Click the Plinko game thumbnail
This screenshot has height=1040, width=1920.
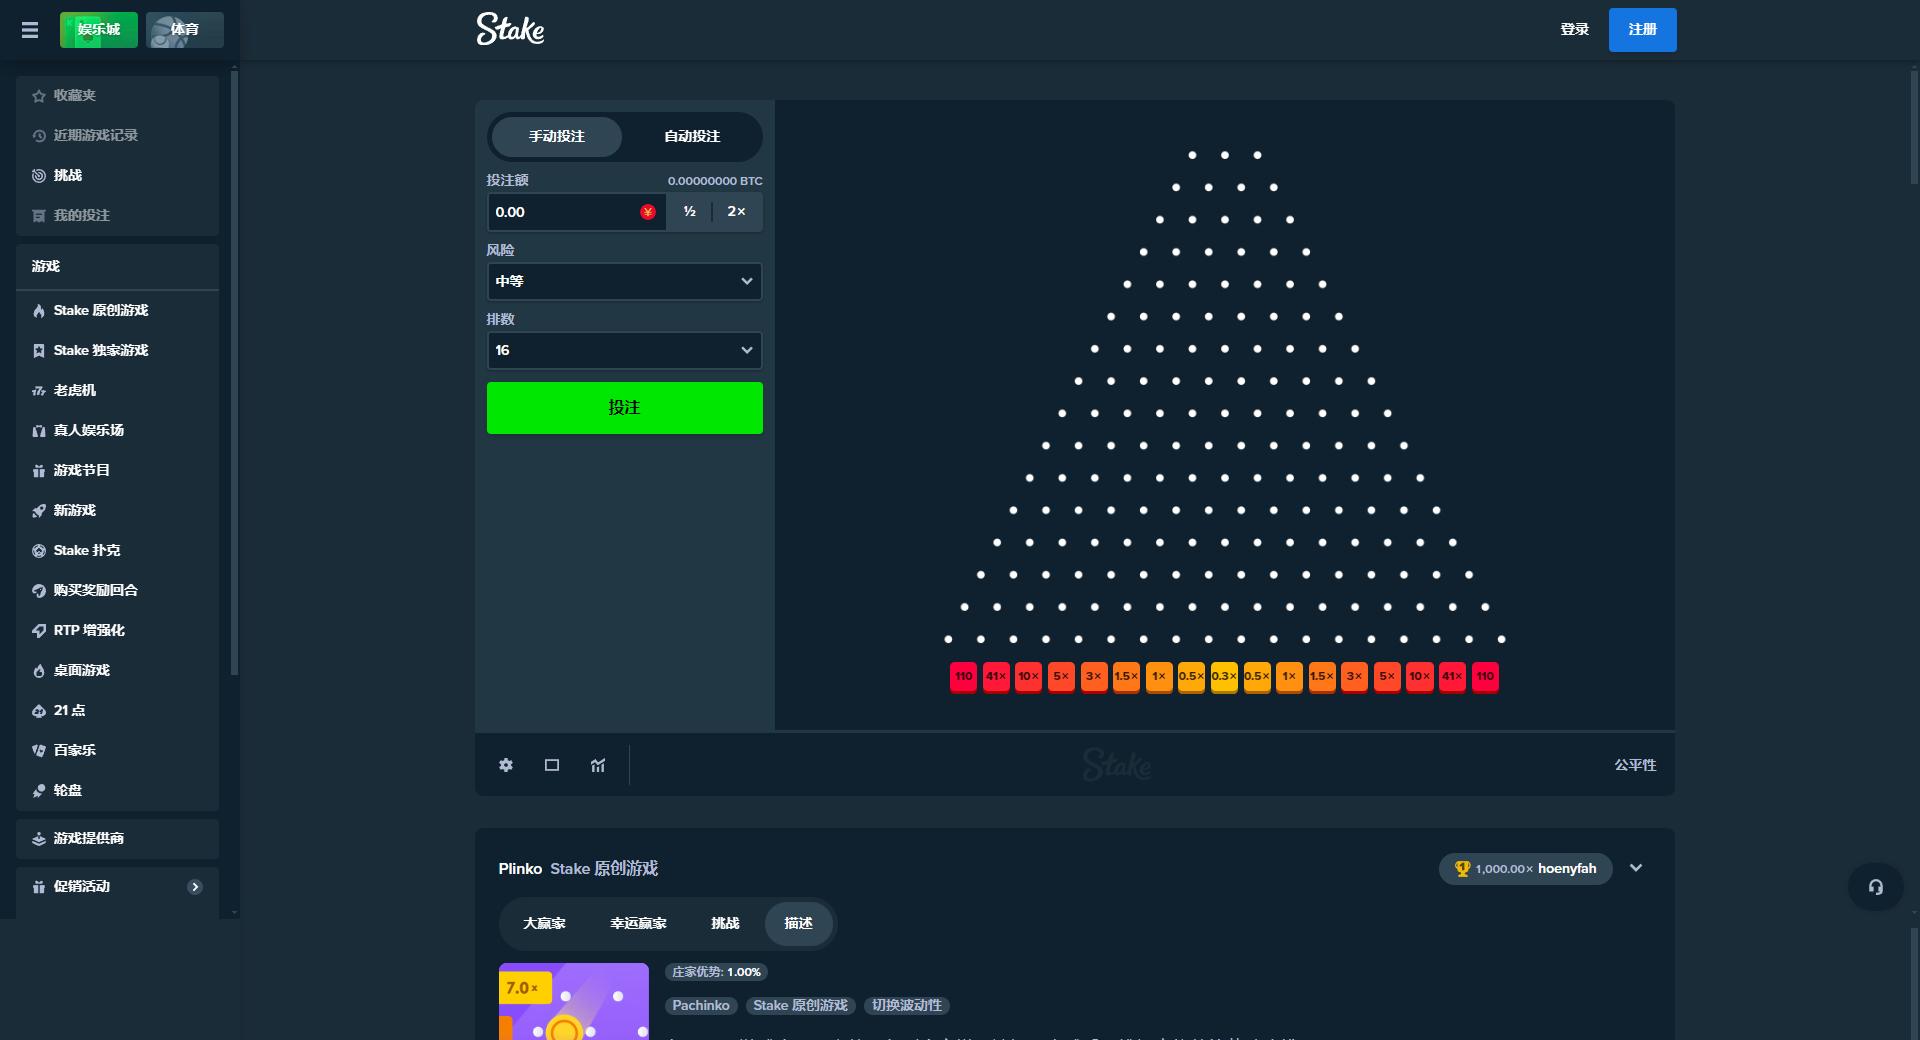pyautogui.click(x=574, y=1001)
